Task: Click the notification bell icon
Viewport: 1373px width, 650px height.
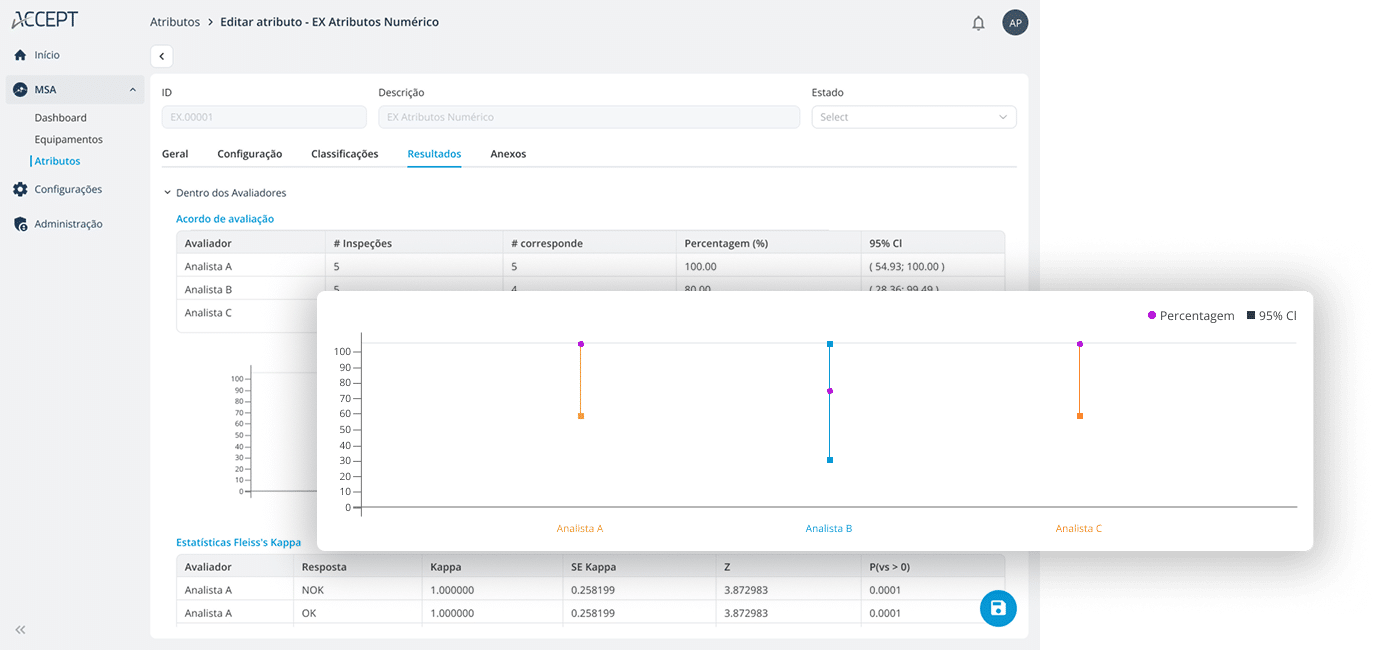Action: pyautogui.click(x=978, y=23)
